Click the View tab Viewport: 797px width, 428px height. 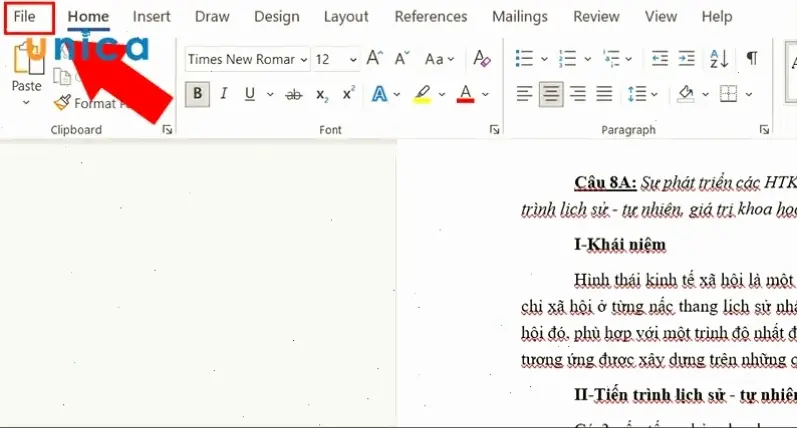click(x=661, y=17)
